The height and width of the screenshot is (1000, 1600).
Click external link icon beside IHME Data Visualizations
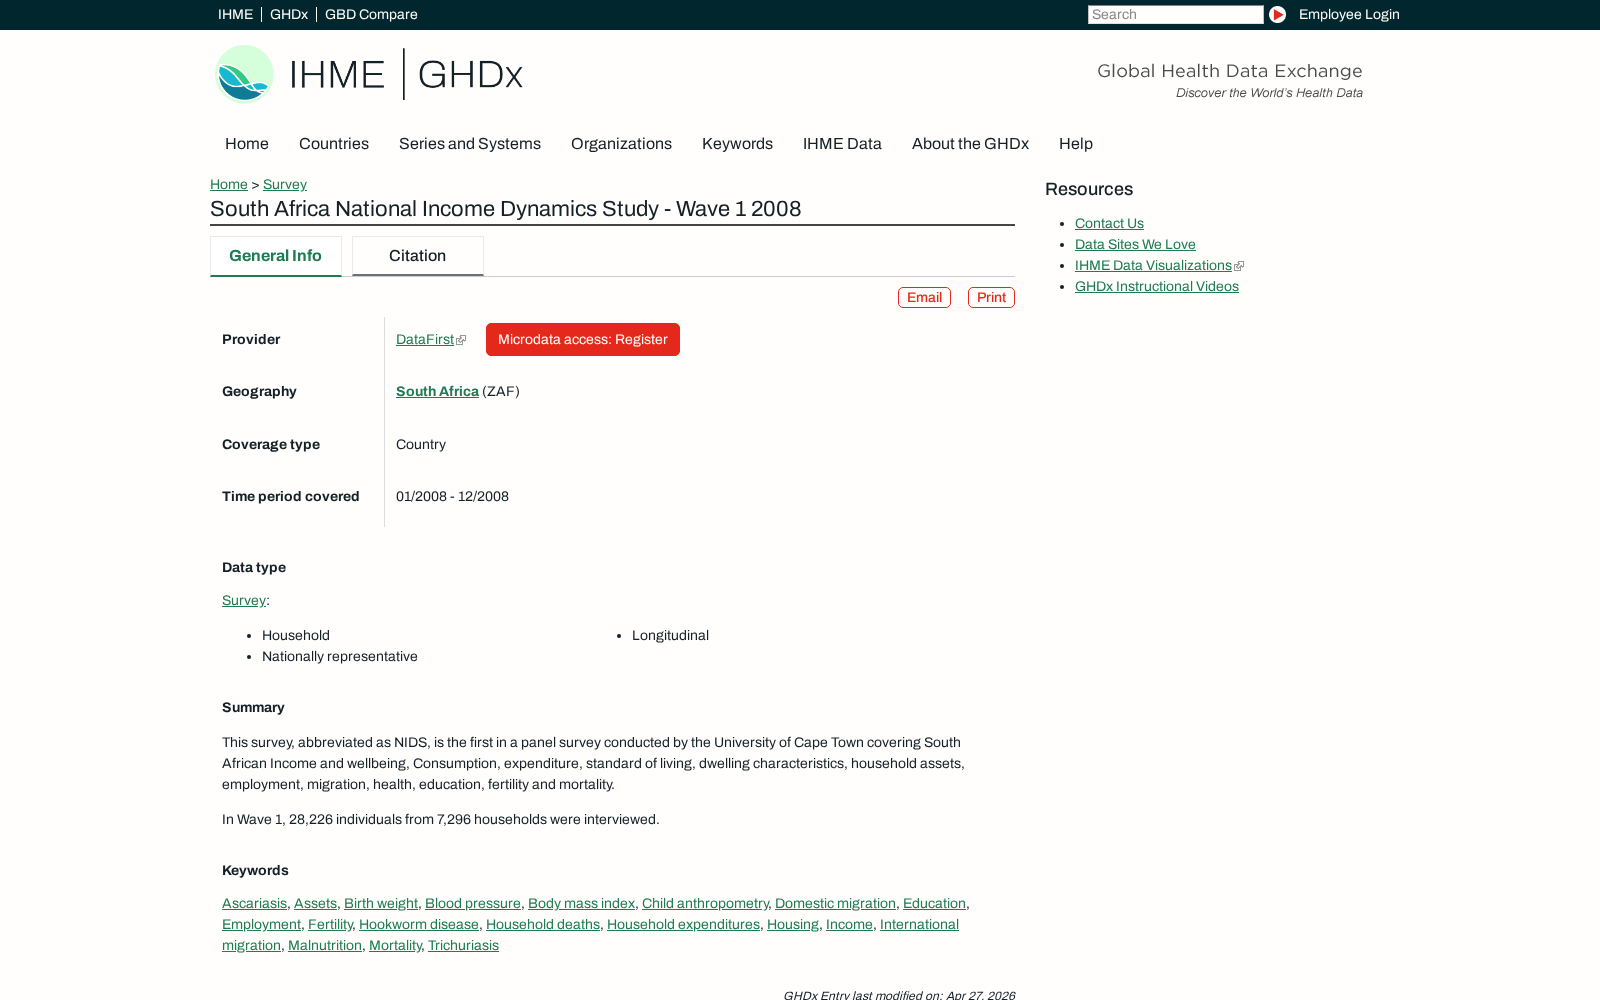pyautogui.click(x=1239, y=266)
